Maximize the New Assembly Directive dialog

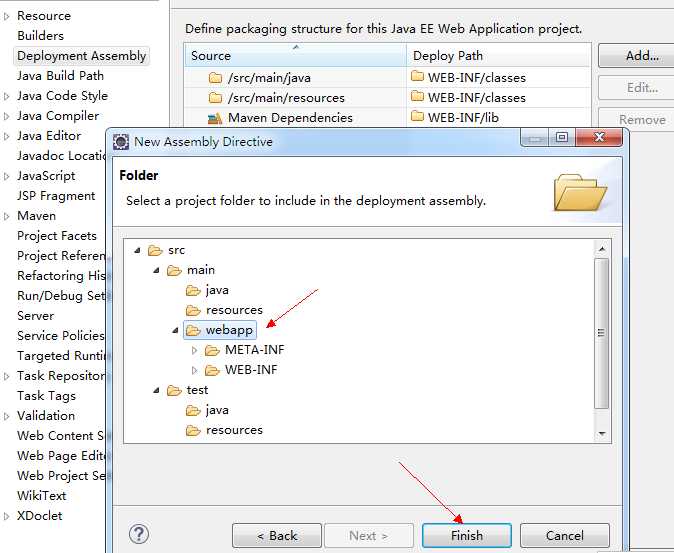click(562, 137)
